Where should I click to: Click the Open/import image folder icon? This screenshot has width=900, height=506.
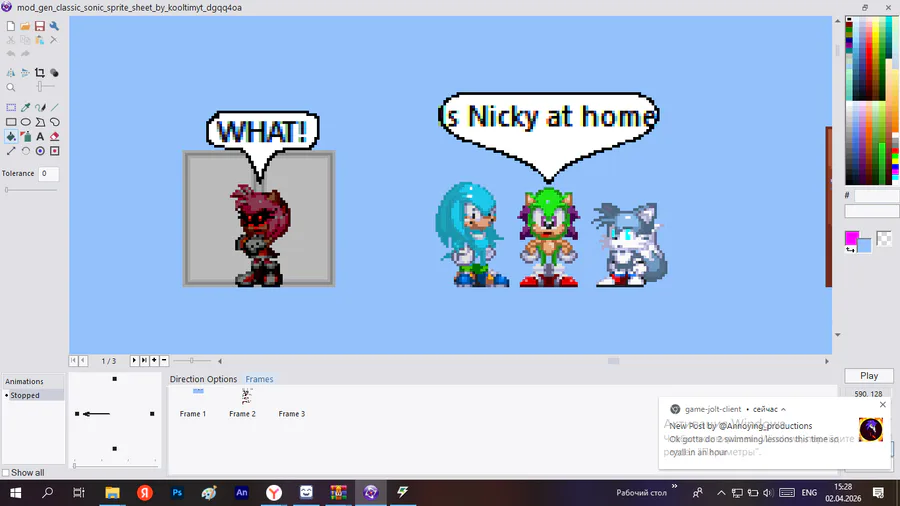coord(25,26)
